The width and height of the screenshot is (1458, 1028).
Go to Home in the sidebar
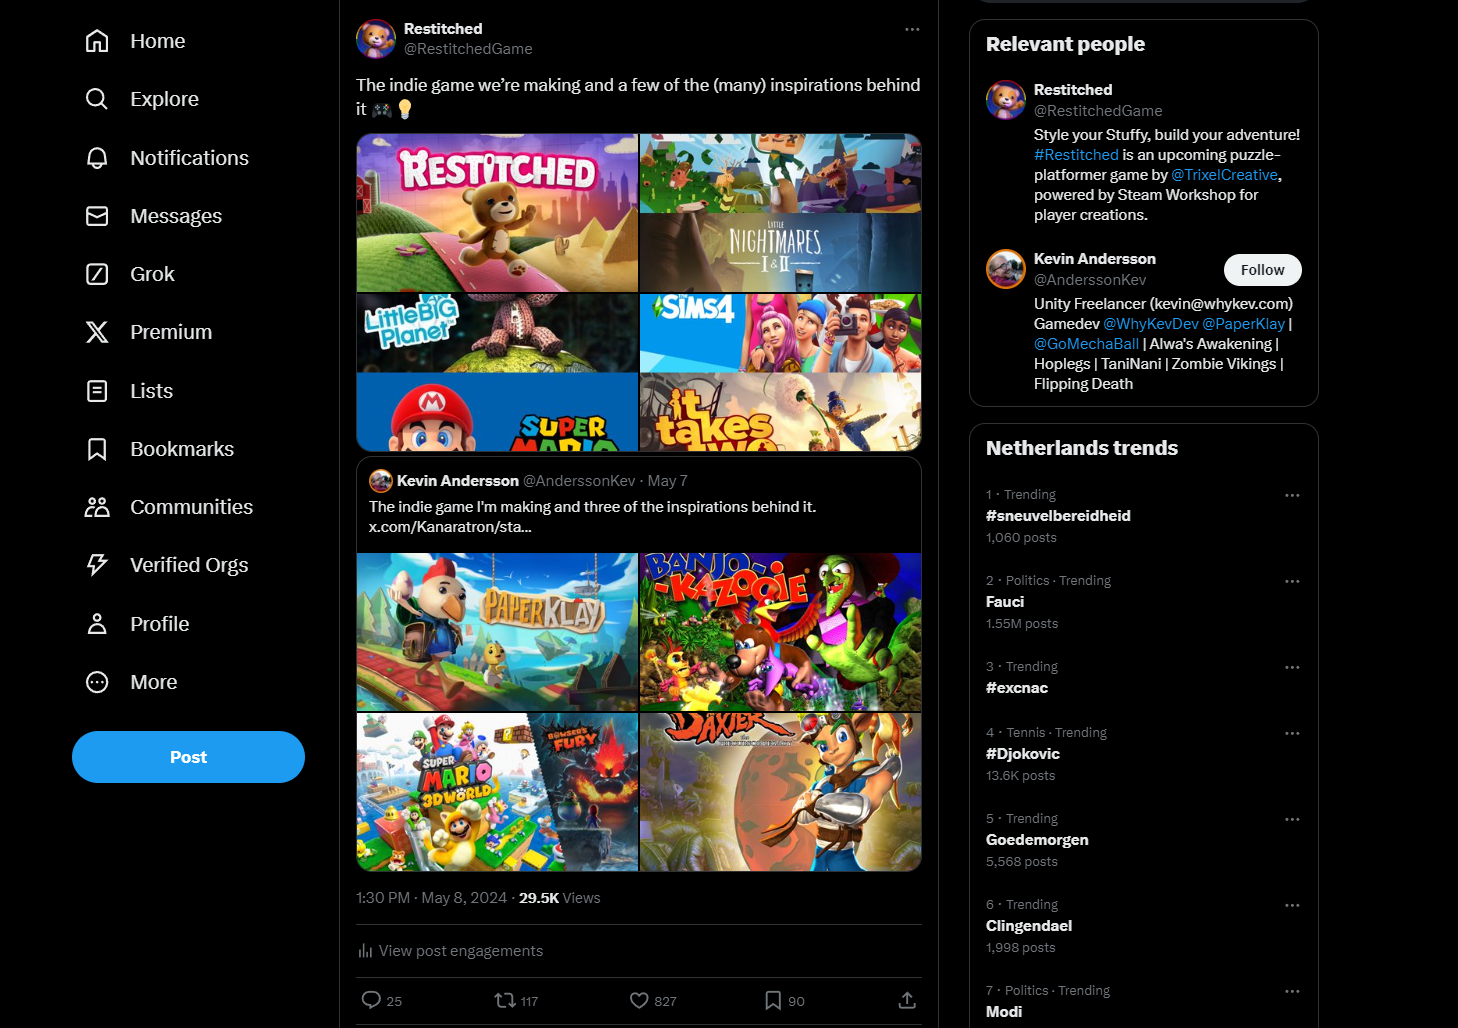(158, 41)
